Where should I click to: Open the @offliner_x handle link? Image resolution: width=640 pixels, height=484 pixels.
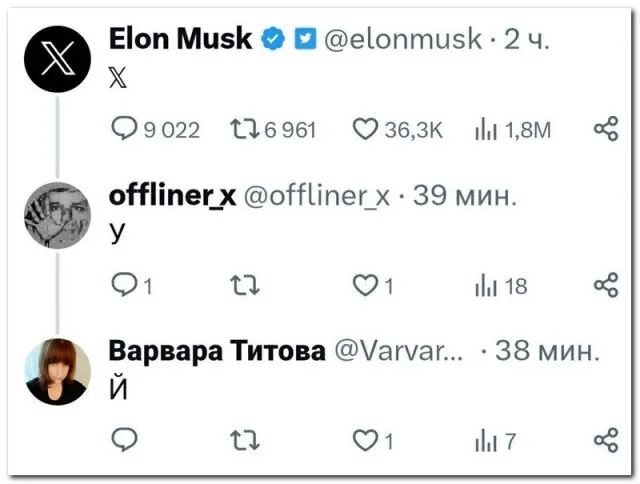316,196
